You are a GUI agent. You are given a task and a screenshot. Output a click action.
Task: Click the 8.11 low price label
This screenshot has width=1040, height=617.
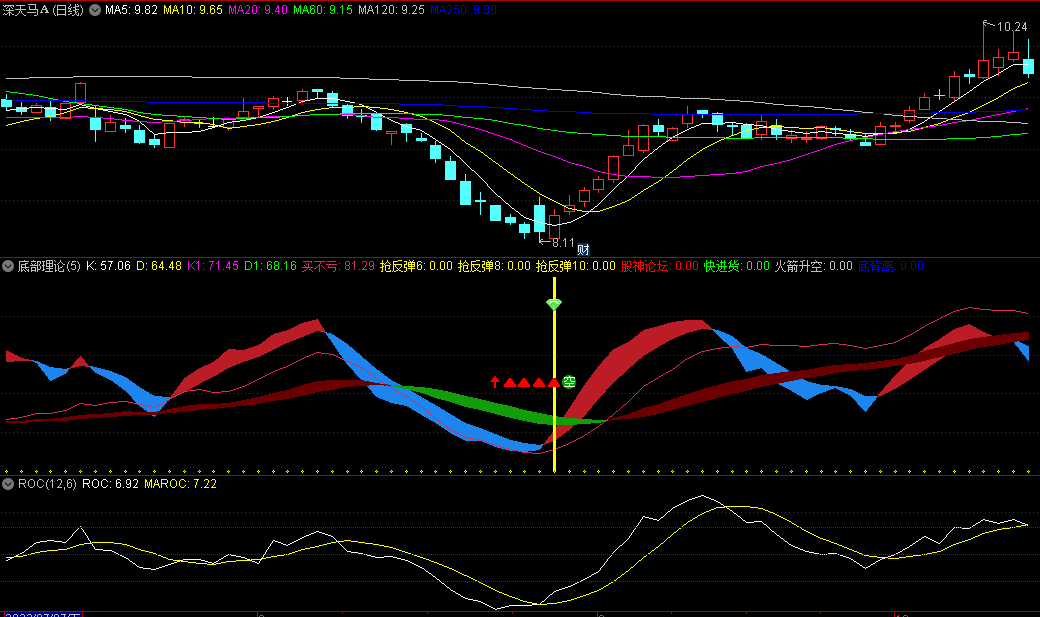tap(563, 243)
